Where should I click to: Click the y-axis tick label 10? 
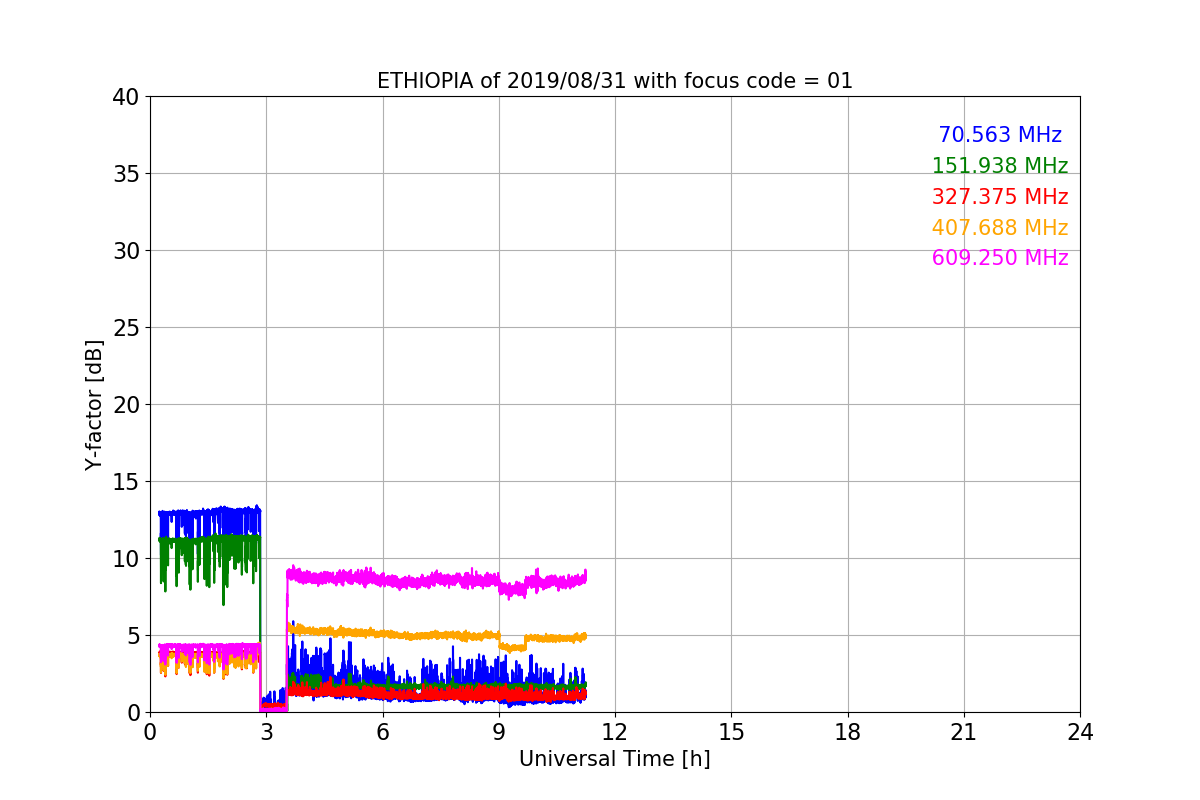point(125,559)
